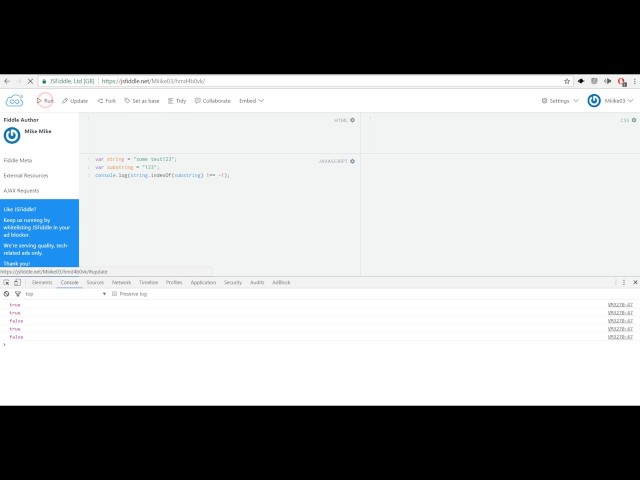This screenshot has width=640, height=480.
Task: Expand the Fiddle Meta section
Action: point(18,160)
